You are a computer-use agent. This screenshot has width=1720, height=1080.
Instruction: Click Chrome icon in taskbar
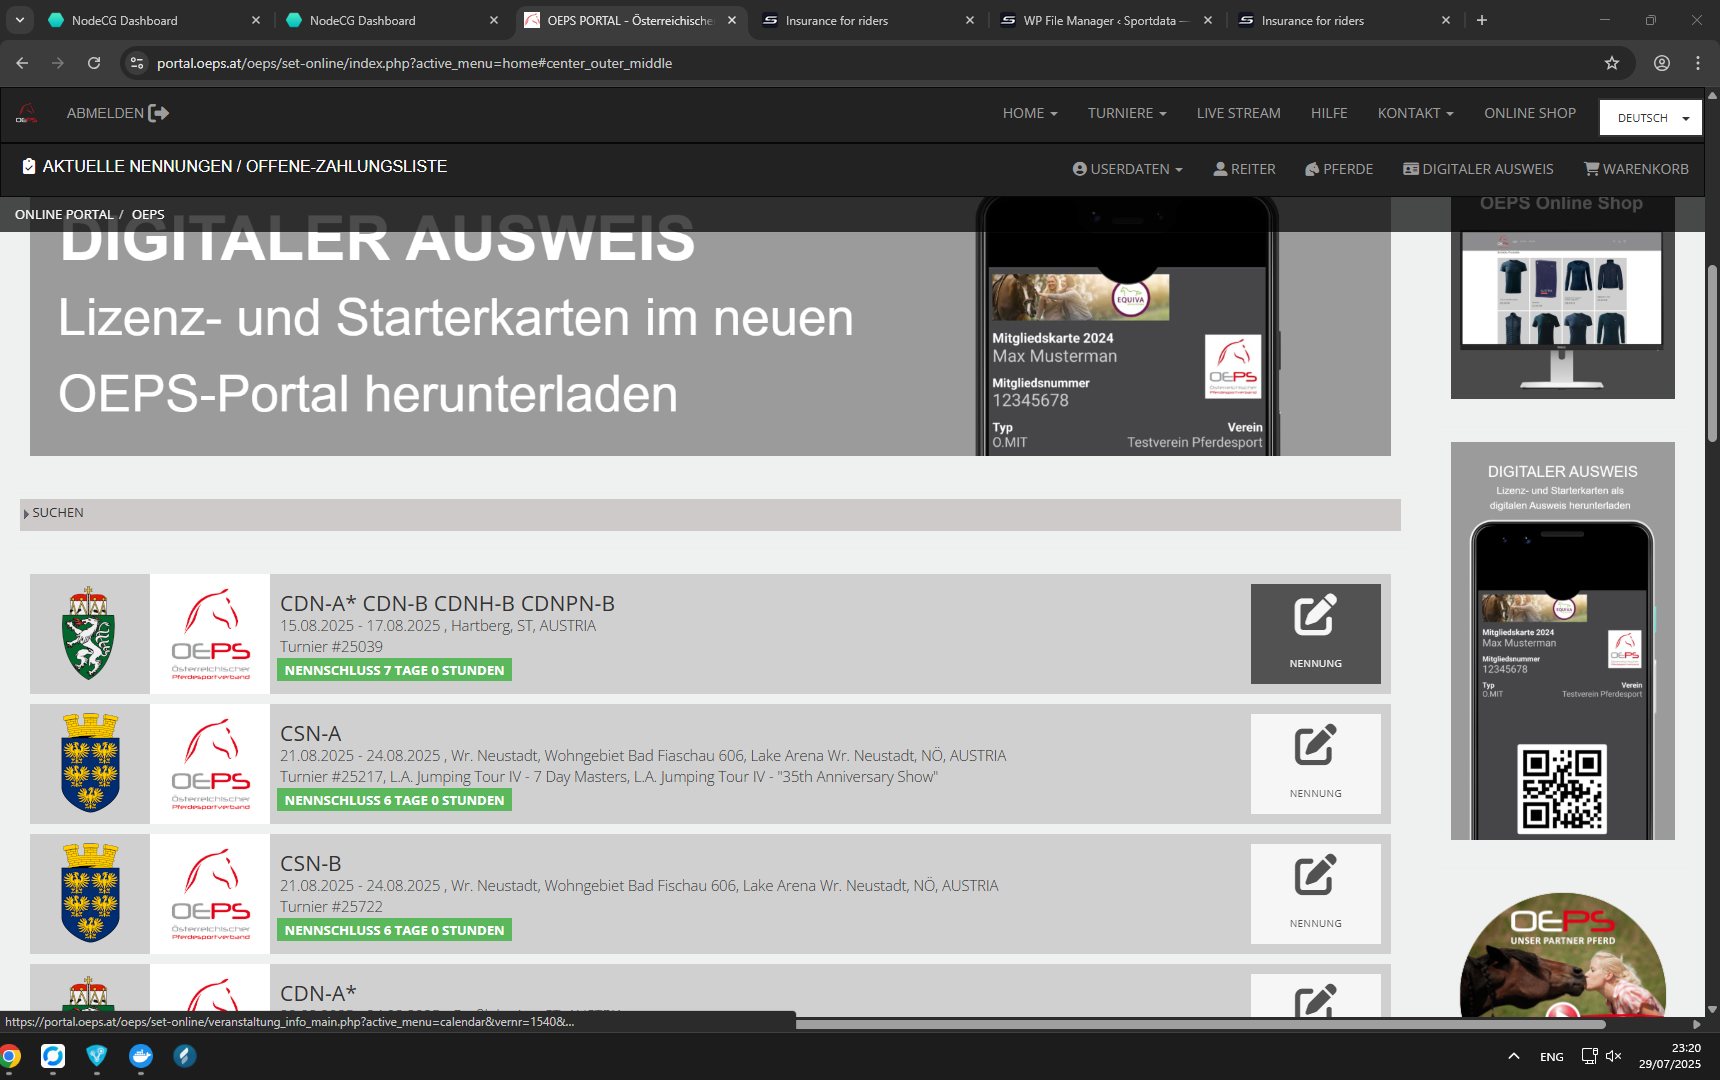pos(9,1056)
